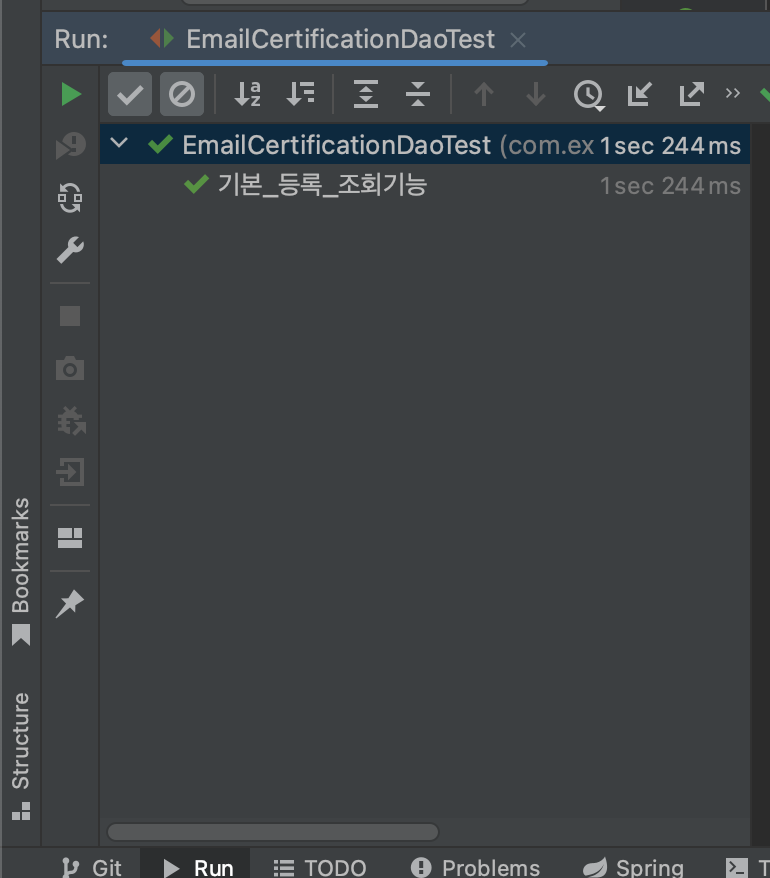Open the Problems tool window
Screen dimensions: 770x878
tap(475, 867)
